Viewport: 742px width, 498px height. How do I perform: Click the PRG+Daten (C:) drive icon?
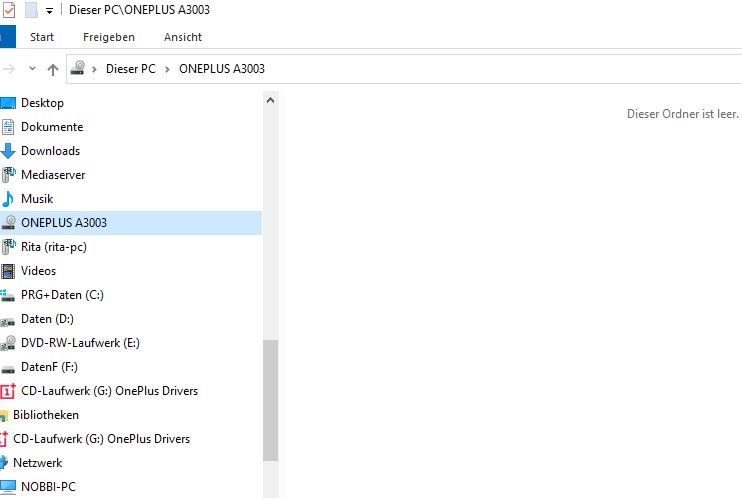[8, 295]
